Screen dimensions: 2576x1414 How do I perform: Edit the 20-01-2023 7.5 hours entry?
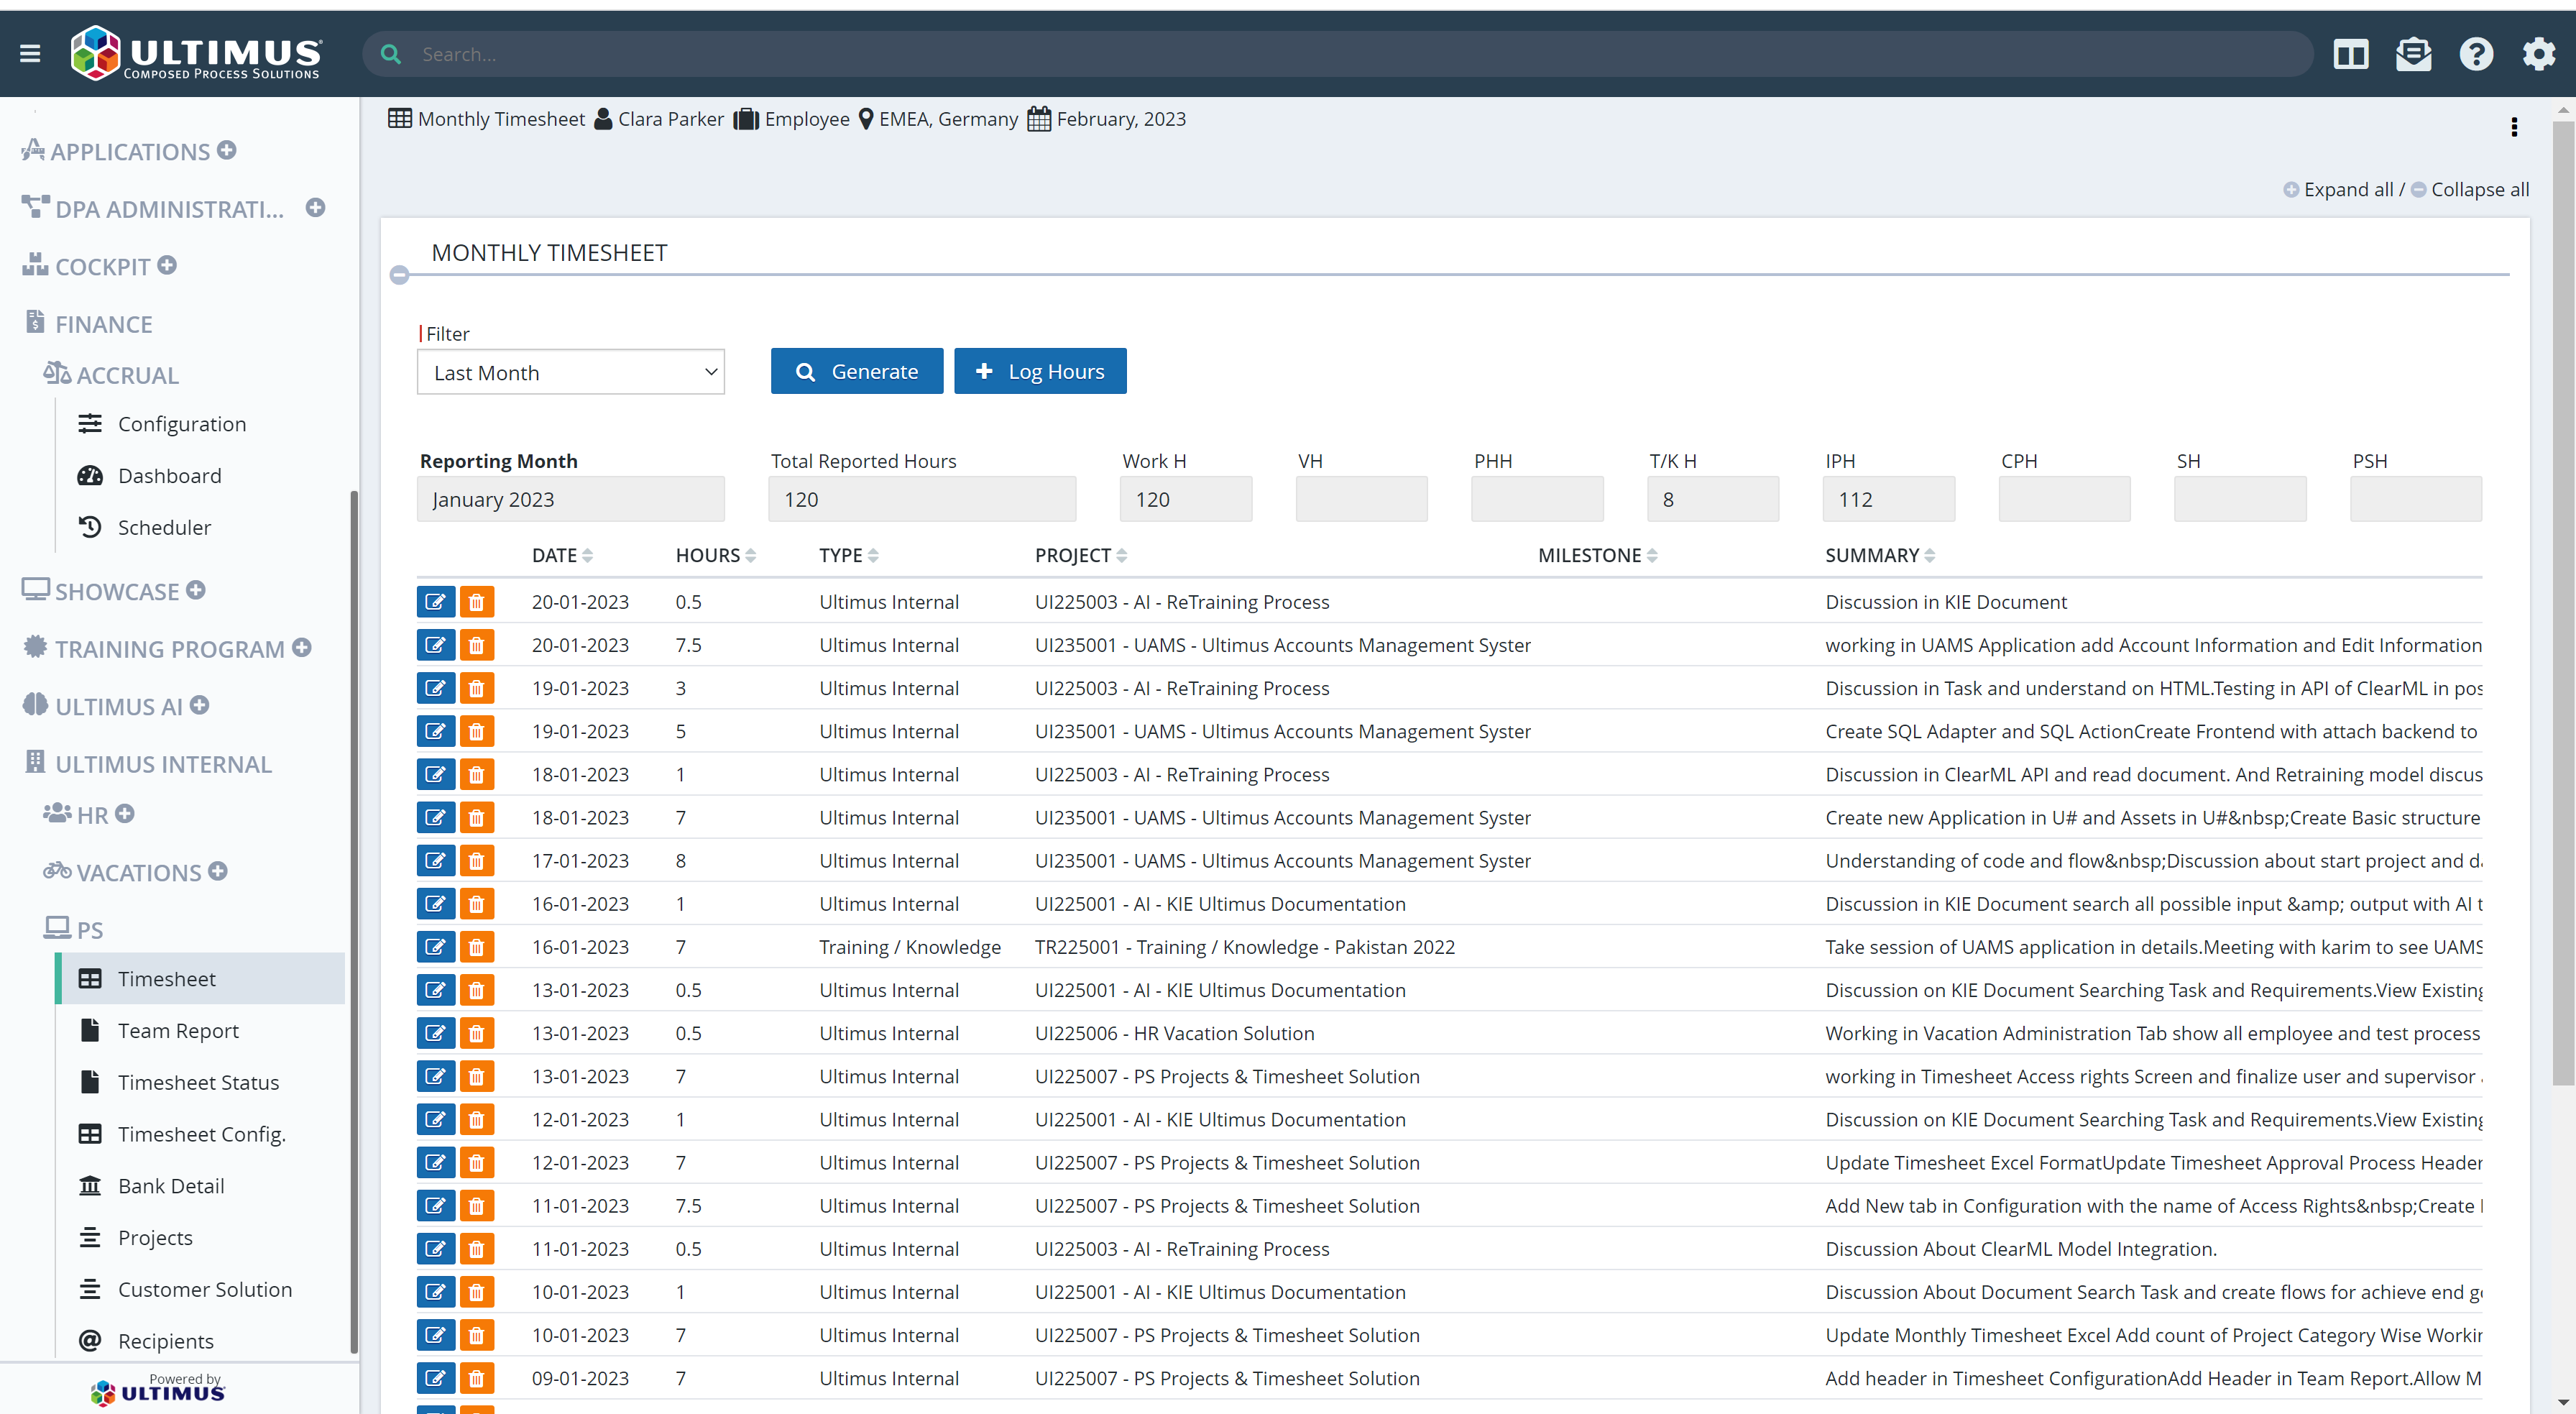(436, 645)
